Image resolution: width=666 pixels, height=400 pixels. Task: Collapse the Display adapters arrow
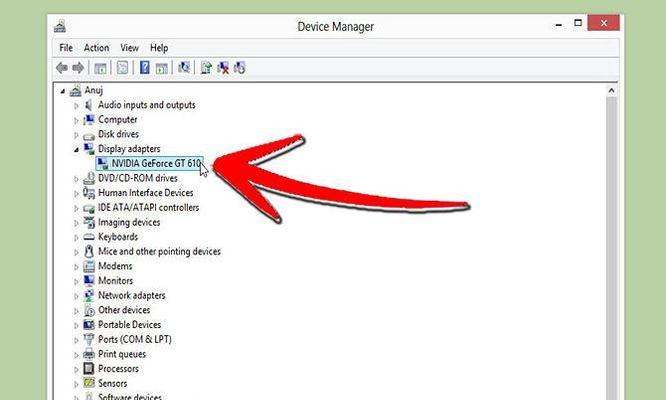[x=76, y=149]
